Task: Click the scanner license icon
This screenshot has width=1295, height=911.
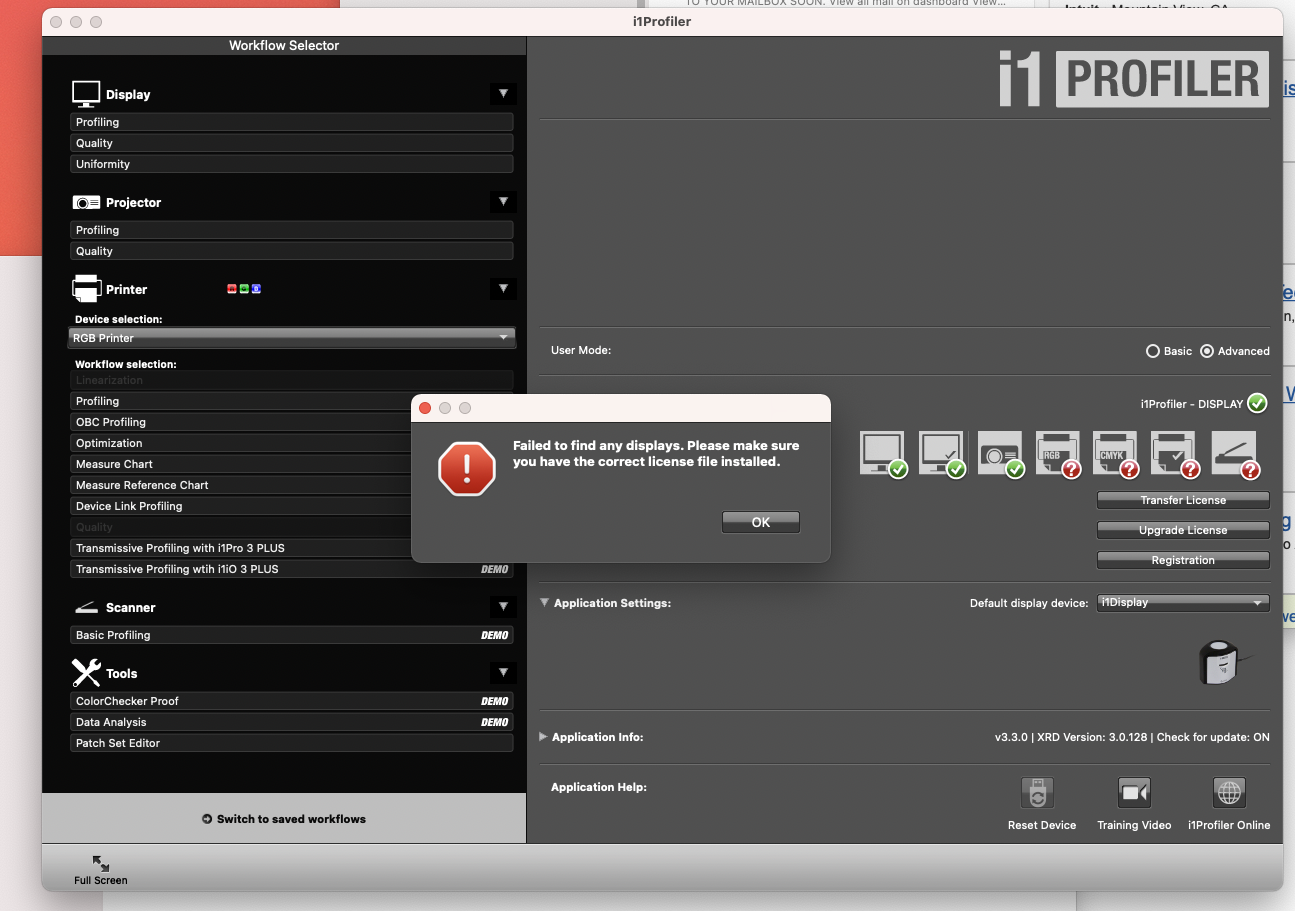Action: (1235, 453)
